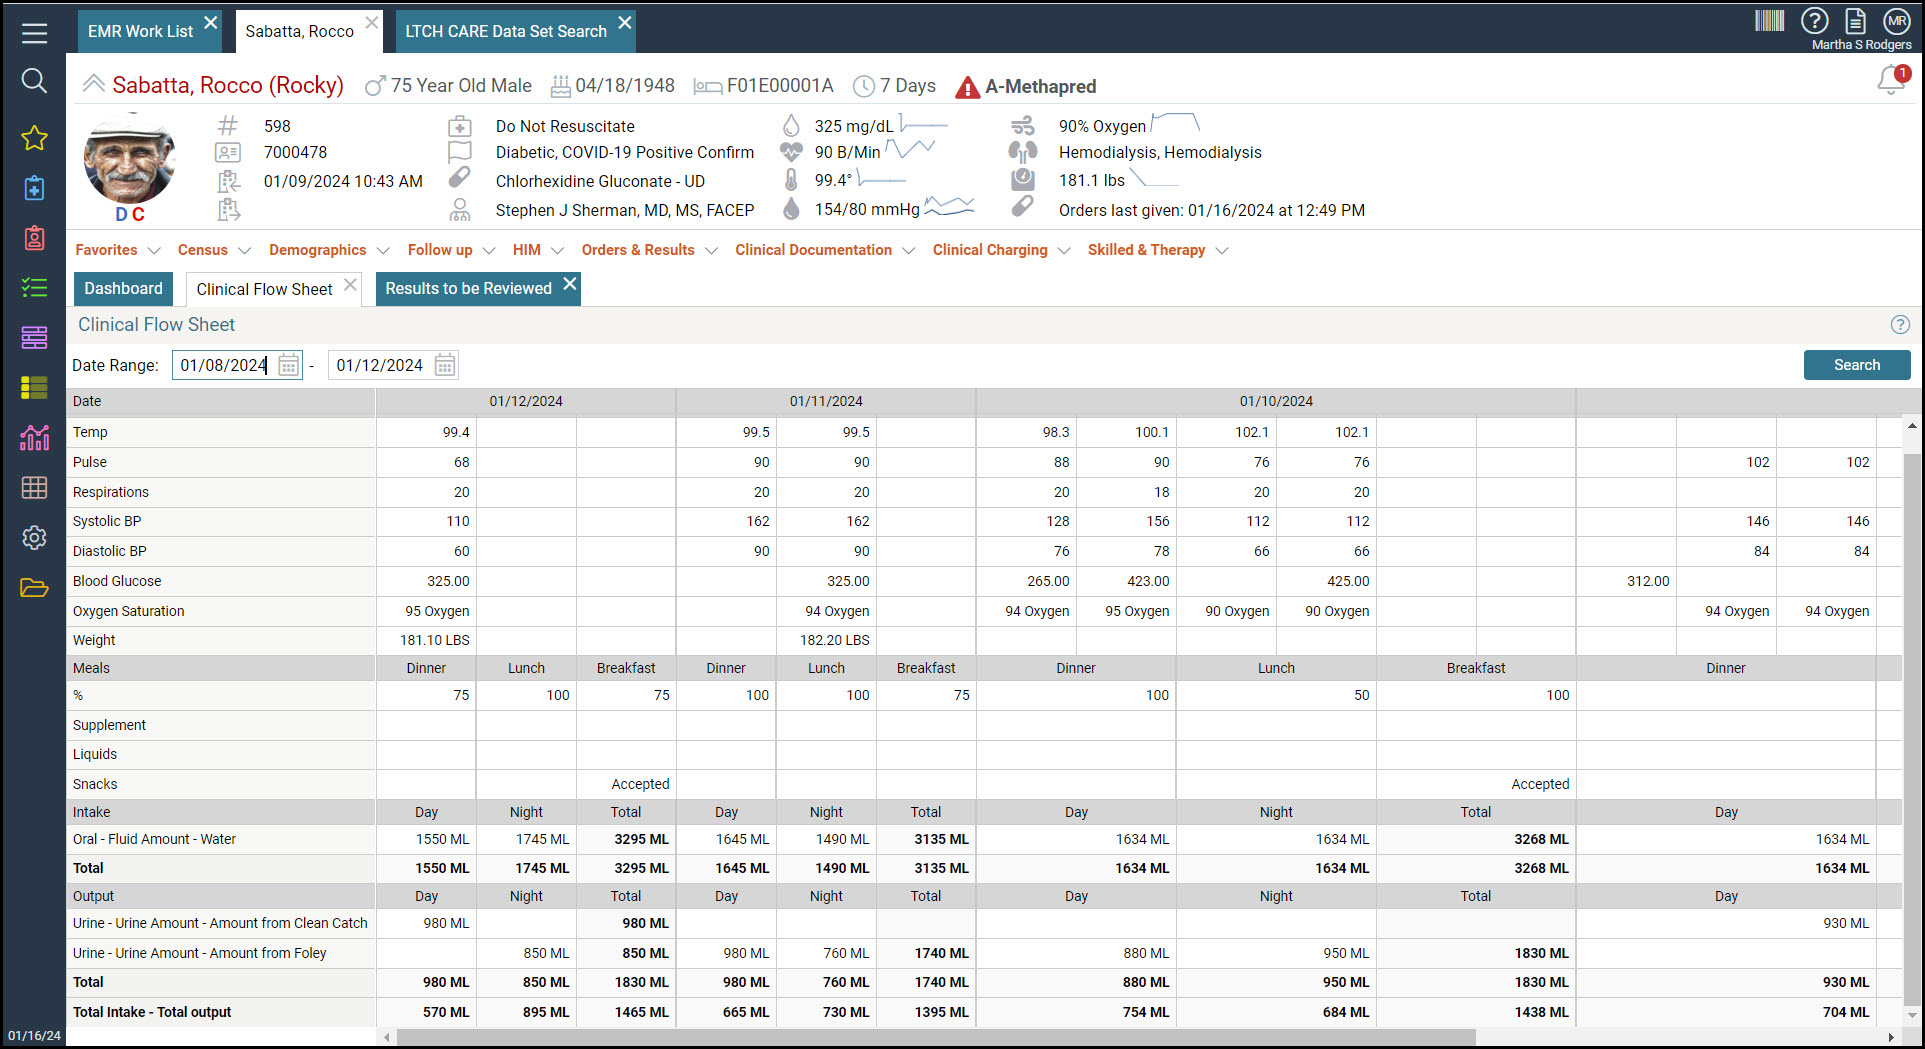The height and width of the screenshot is (1049, 1925).
Task: Select the patient ID badge icon
Action: point(34,238)
